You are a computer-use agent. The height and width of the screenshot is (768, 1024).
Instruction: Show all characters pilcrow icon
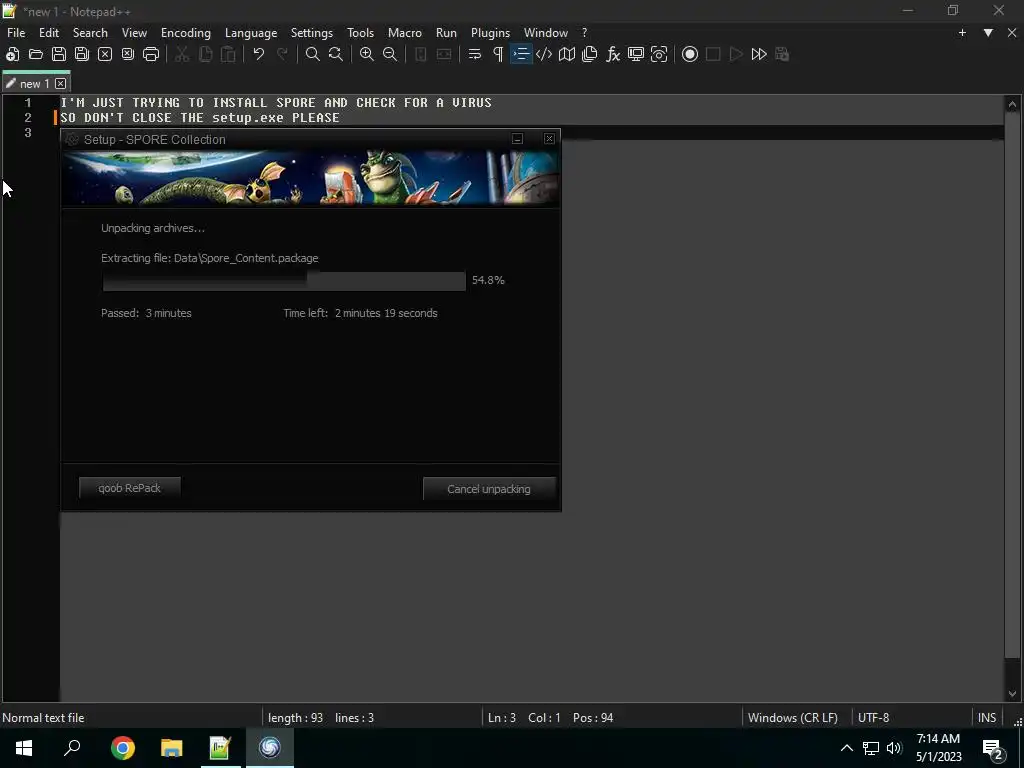point(498,54)
